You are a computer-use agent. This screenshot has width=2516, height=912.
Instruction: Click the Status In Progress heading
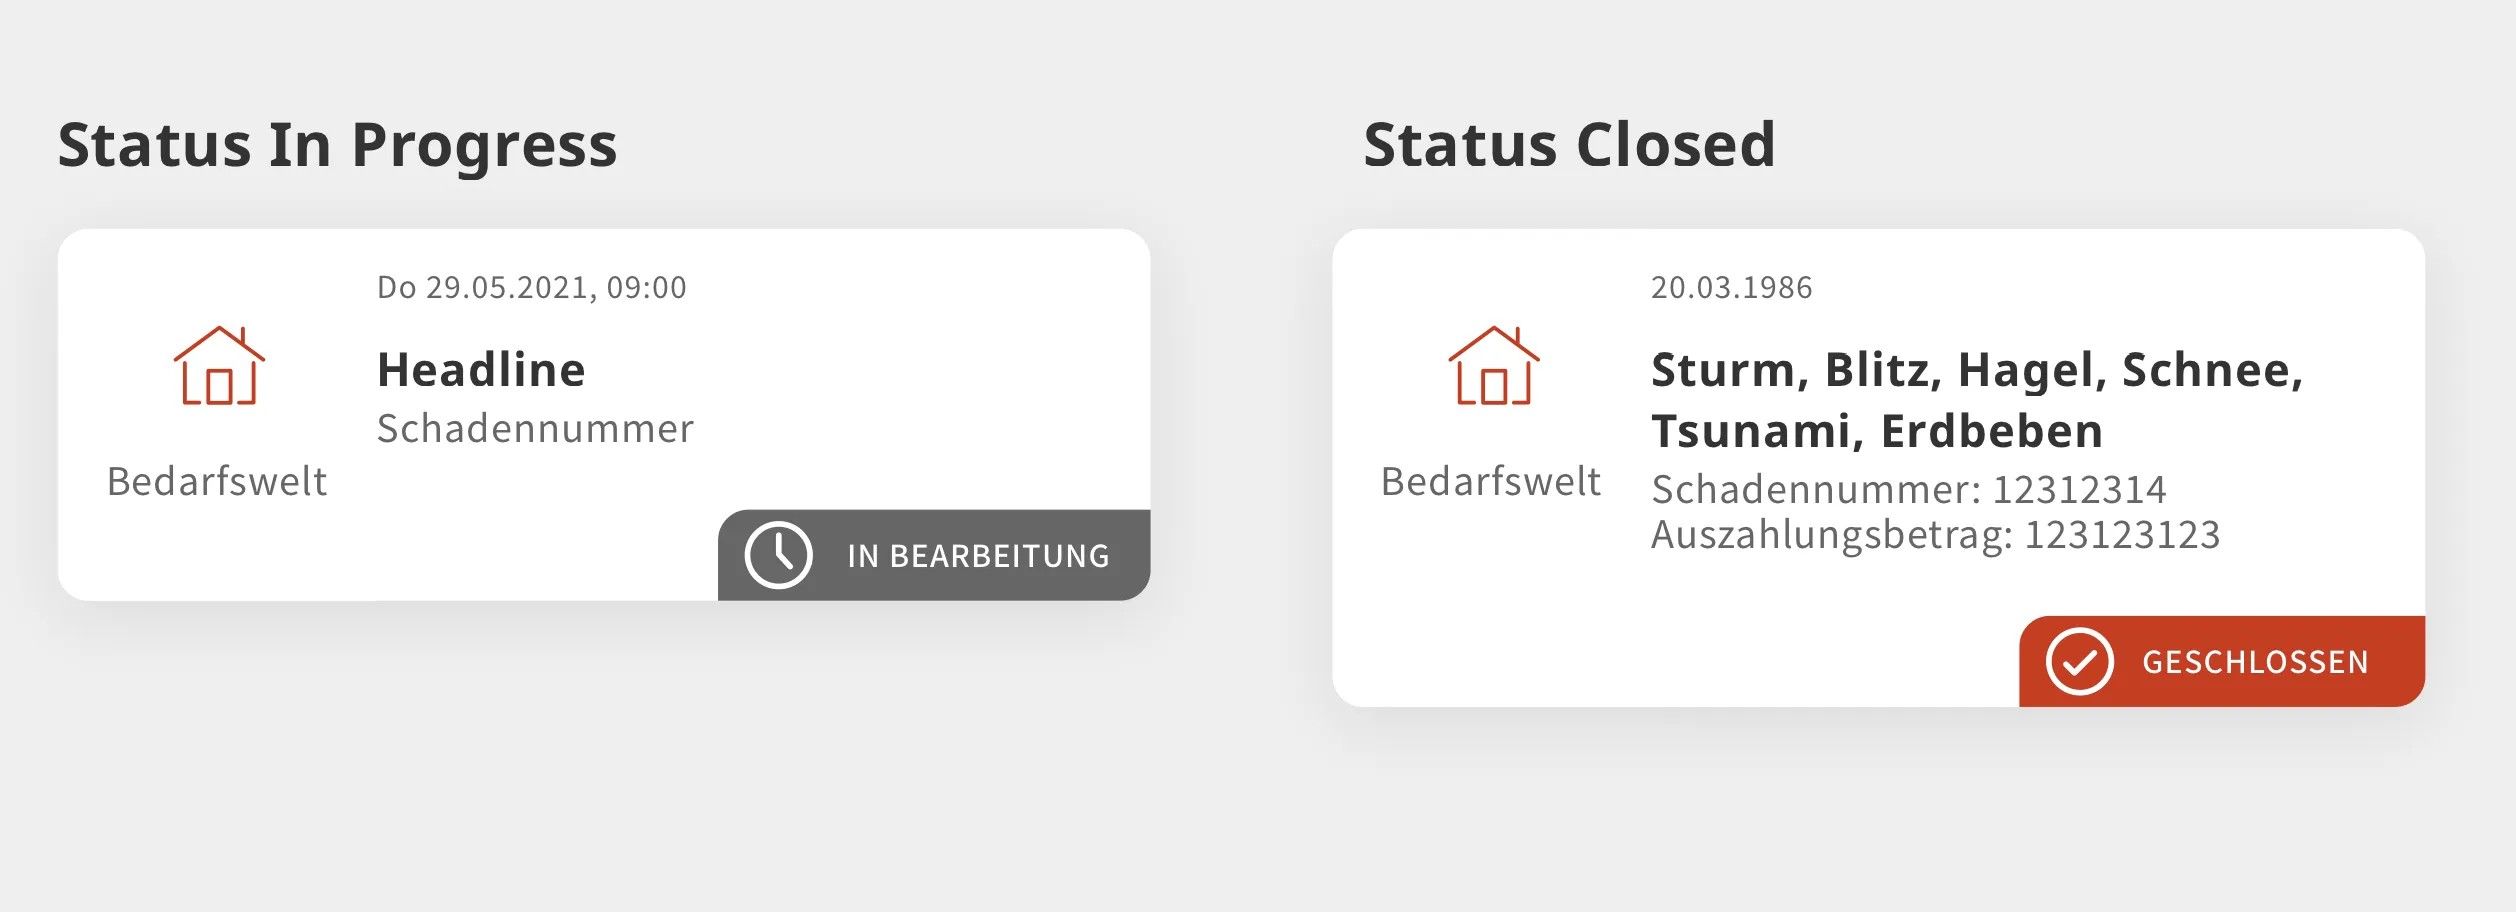(x=337, y=145)
